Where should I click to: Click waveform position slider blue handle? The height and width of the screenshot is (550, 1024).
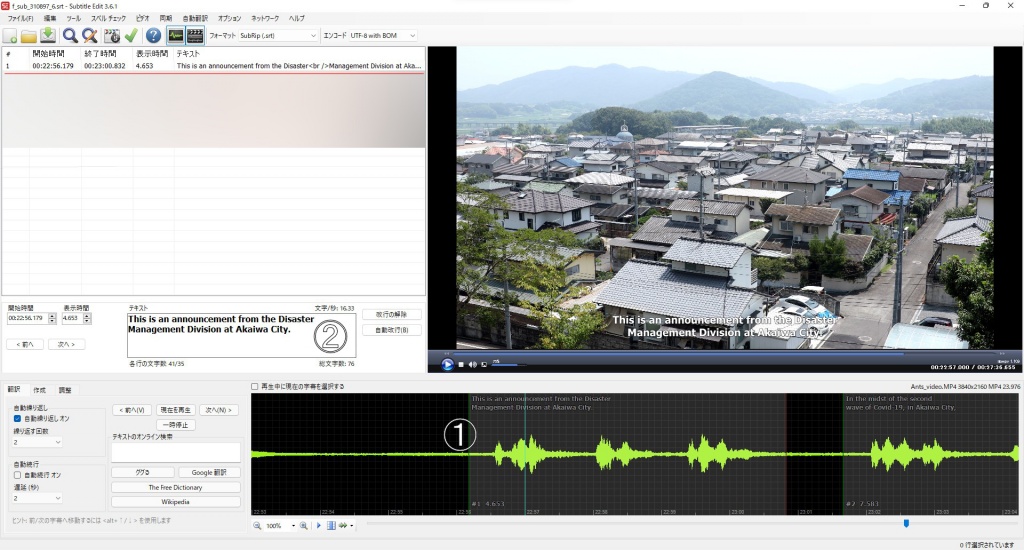[x=906, y=523]
